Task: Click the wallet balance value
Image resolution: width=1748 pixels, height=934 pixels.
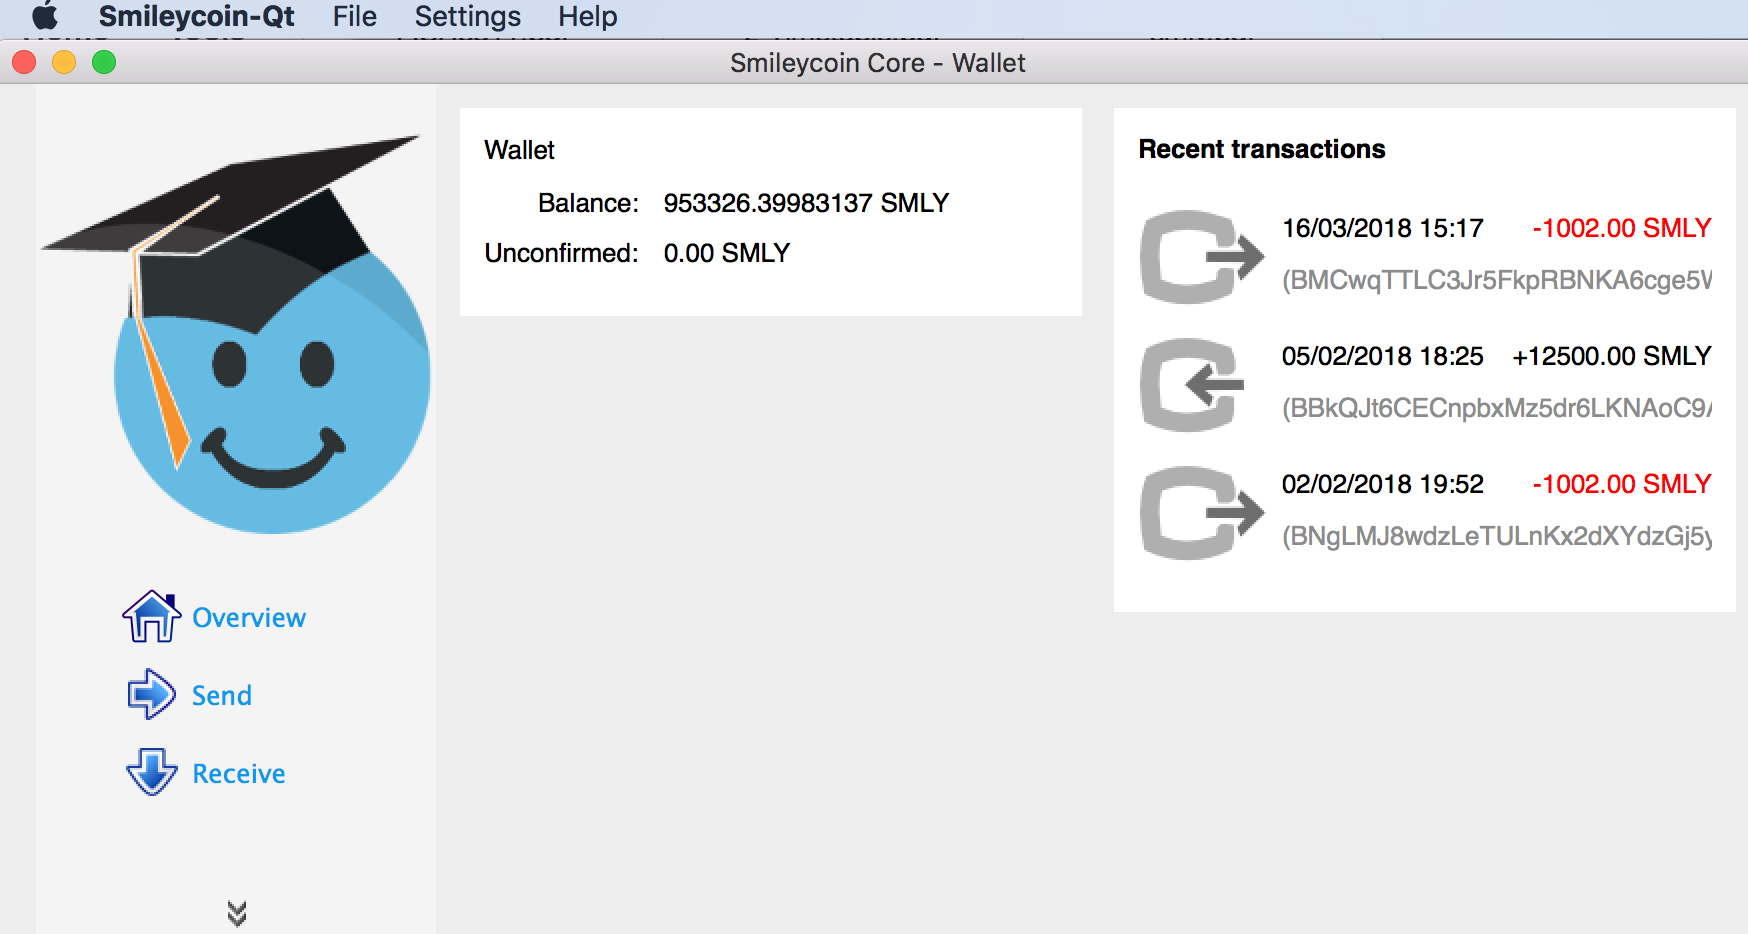Action: [805, 203]
